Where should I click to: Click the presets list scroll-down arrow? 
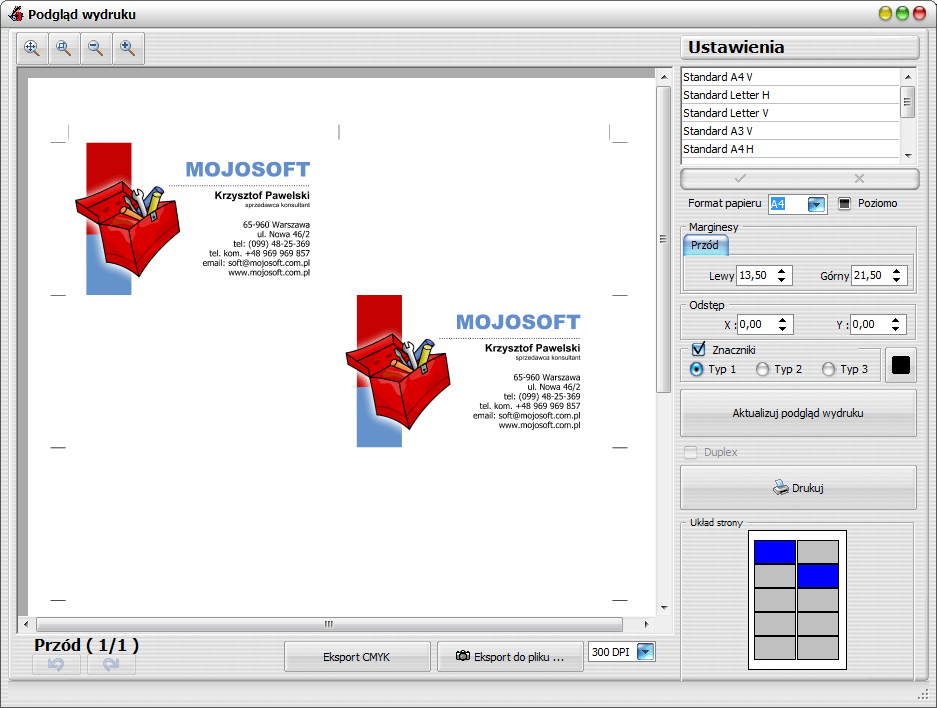[908, 155]
